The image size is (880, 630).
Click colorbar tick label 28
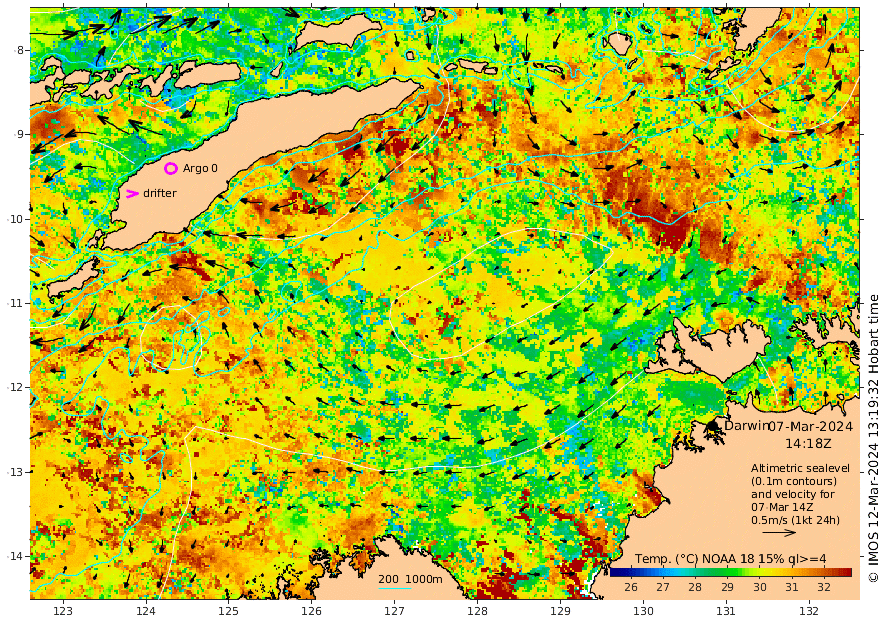tap(695, 587)
